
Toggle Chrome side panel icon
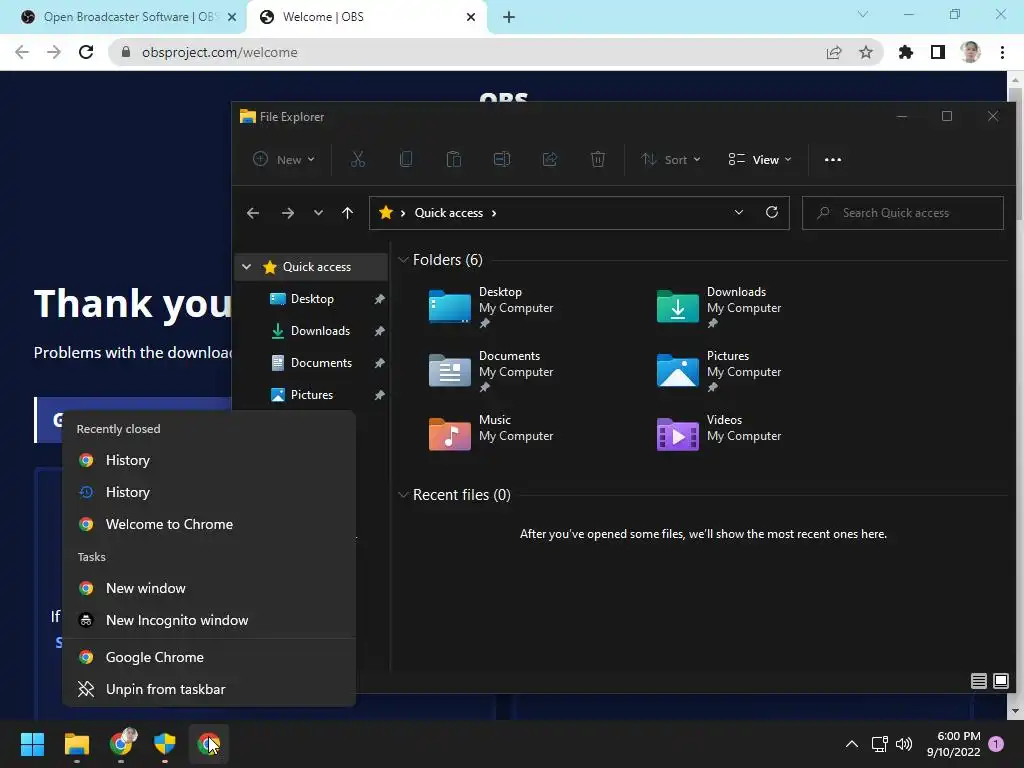click(x=938, y=52)
